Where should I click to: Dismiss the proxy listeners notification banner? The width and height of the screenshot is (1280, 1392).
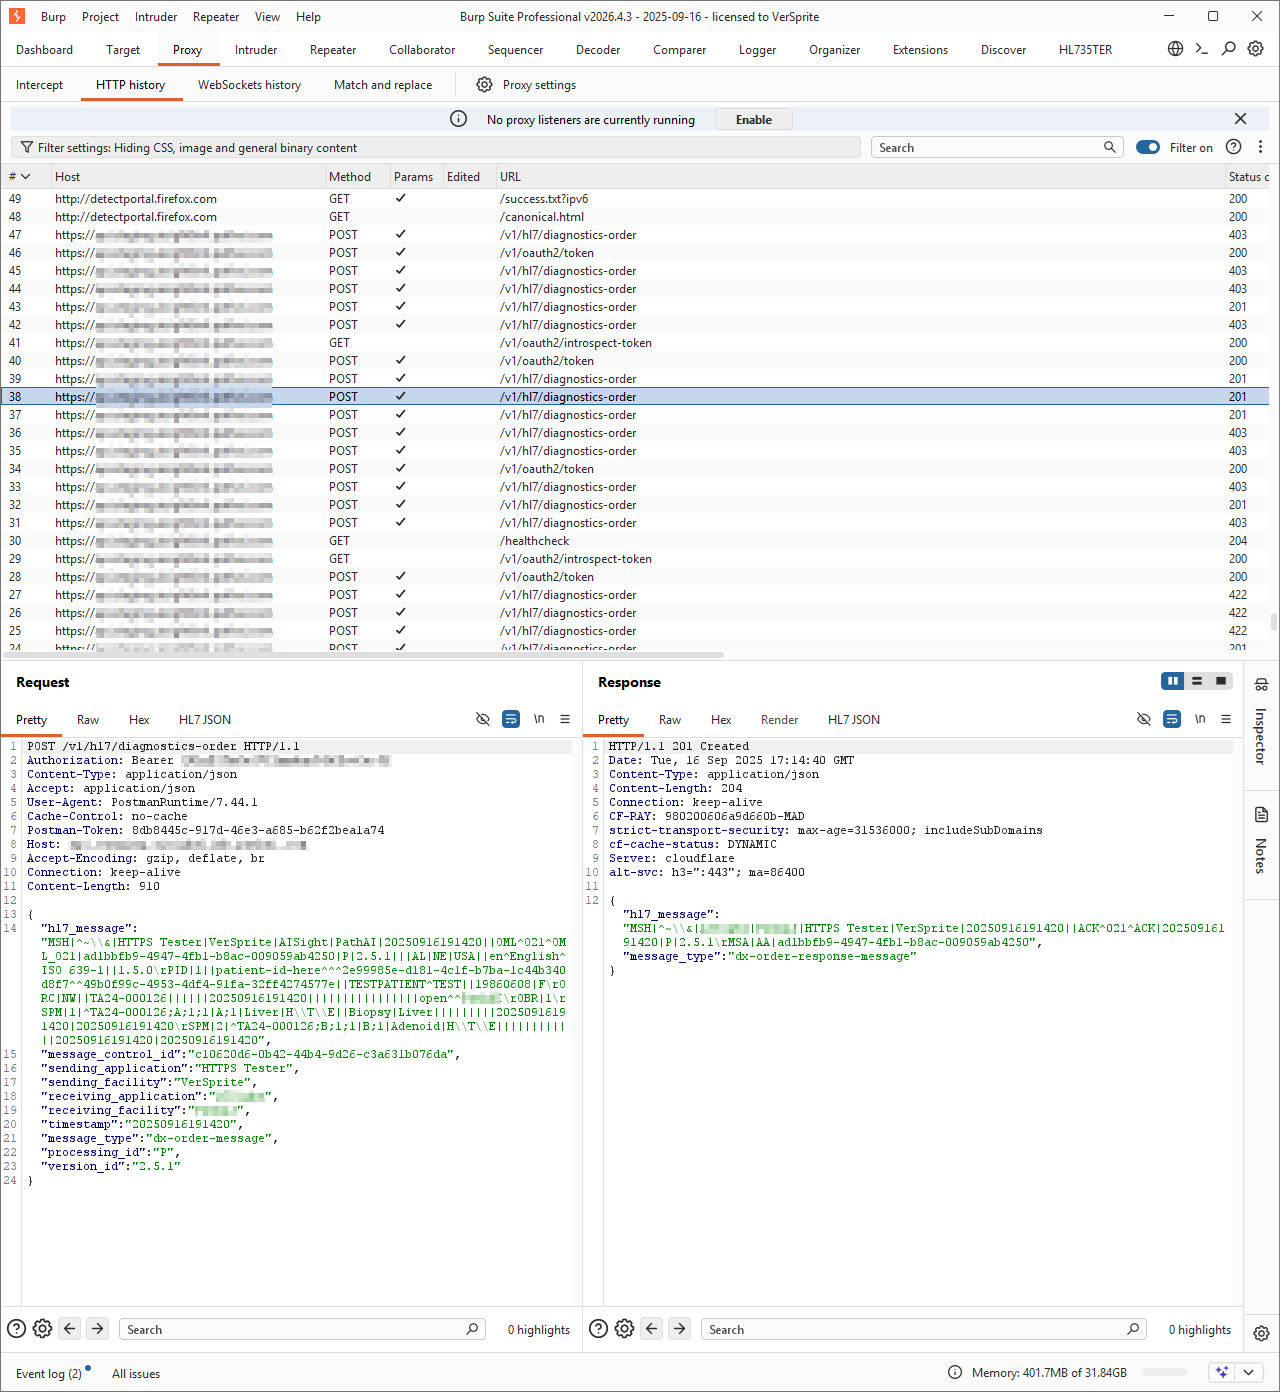click(1240, 119)
